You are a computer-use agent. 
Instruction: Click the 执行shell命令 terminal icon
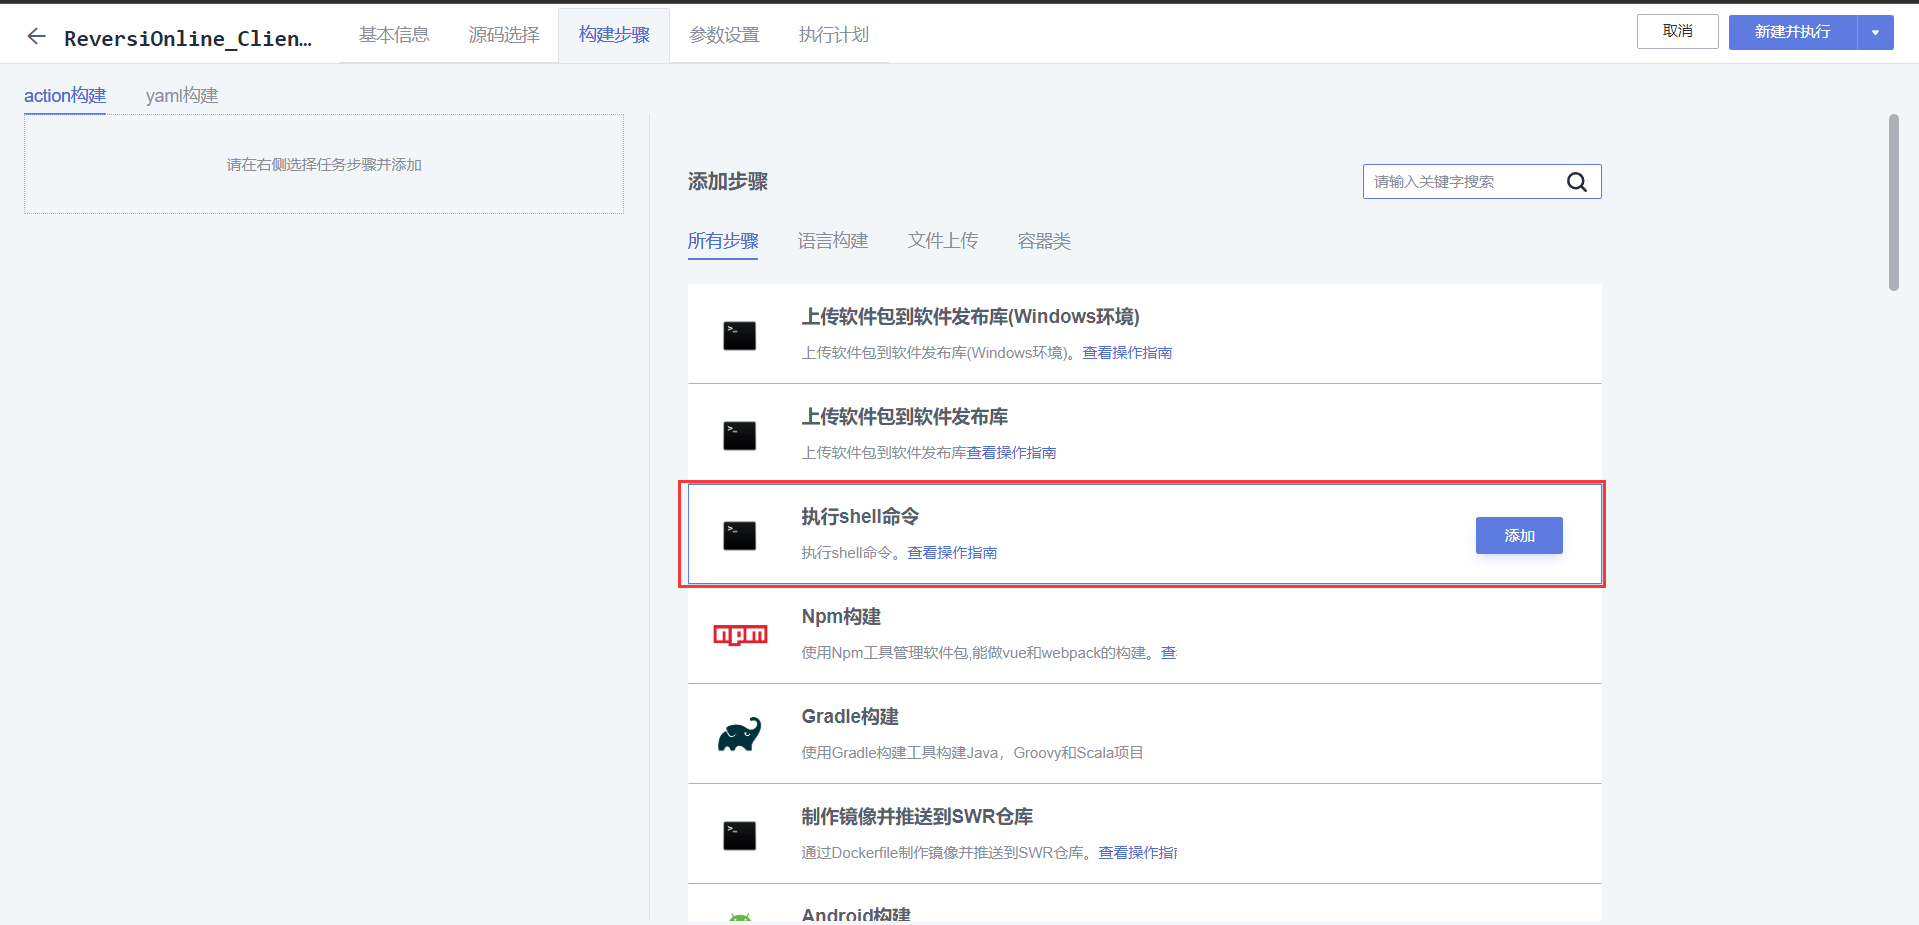click(x=739, y=535)
